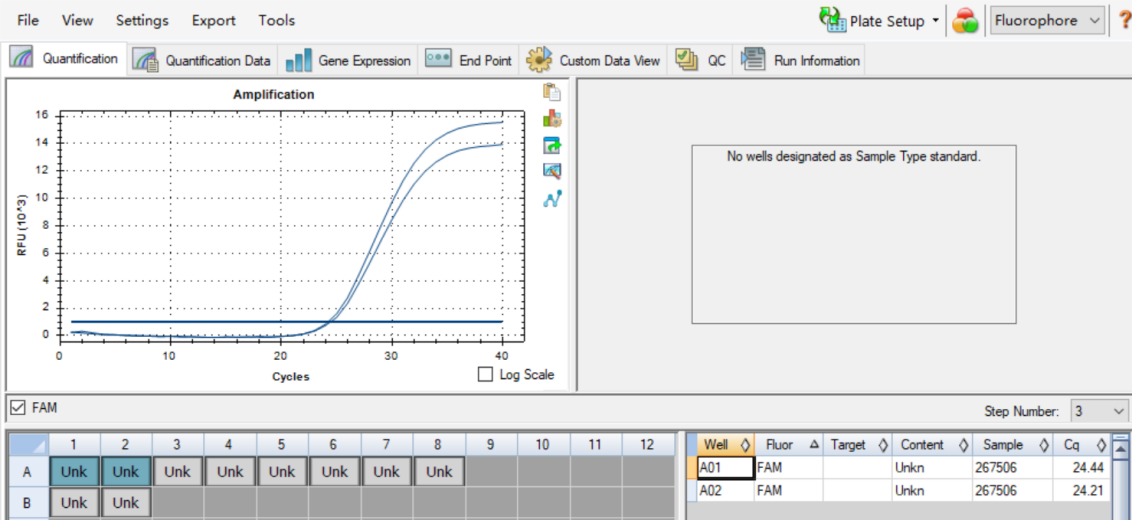
Task: Select plate column header 1
Action: 74,445
